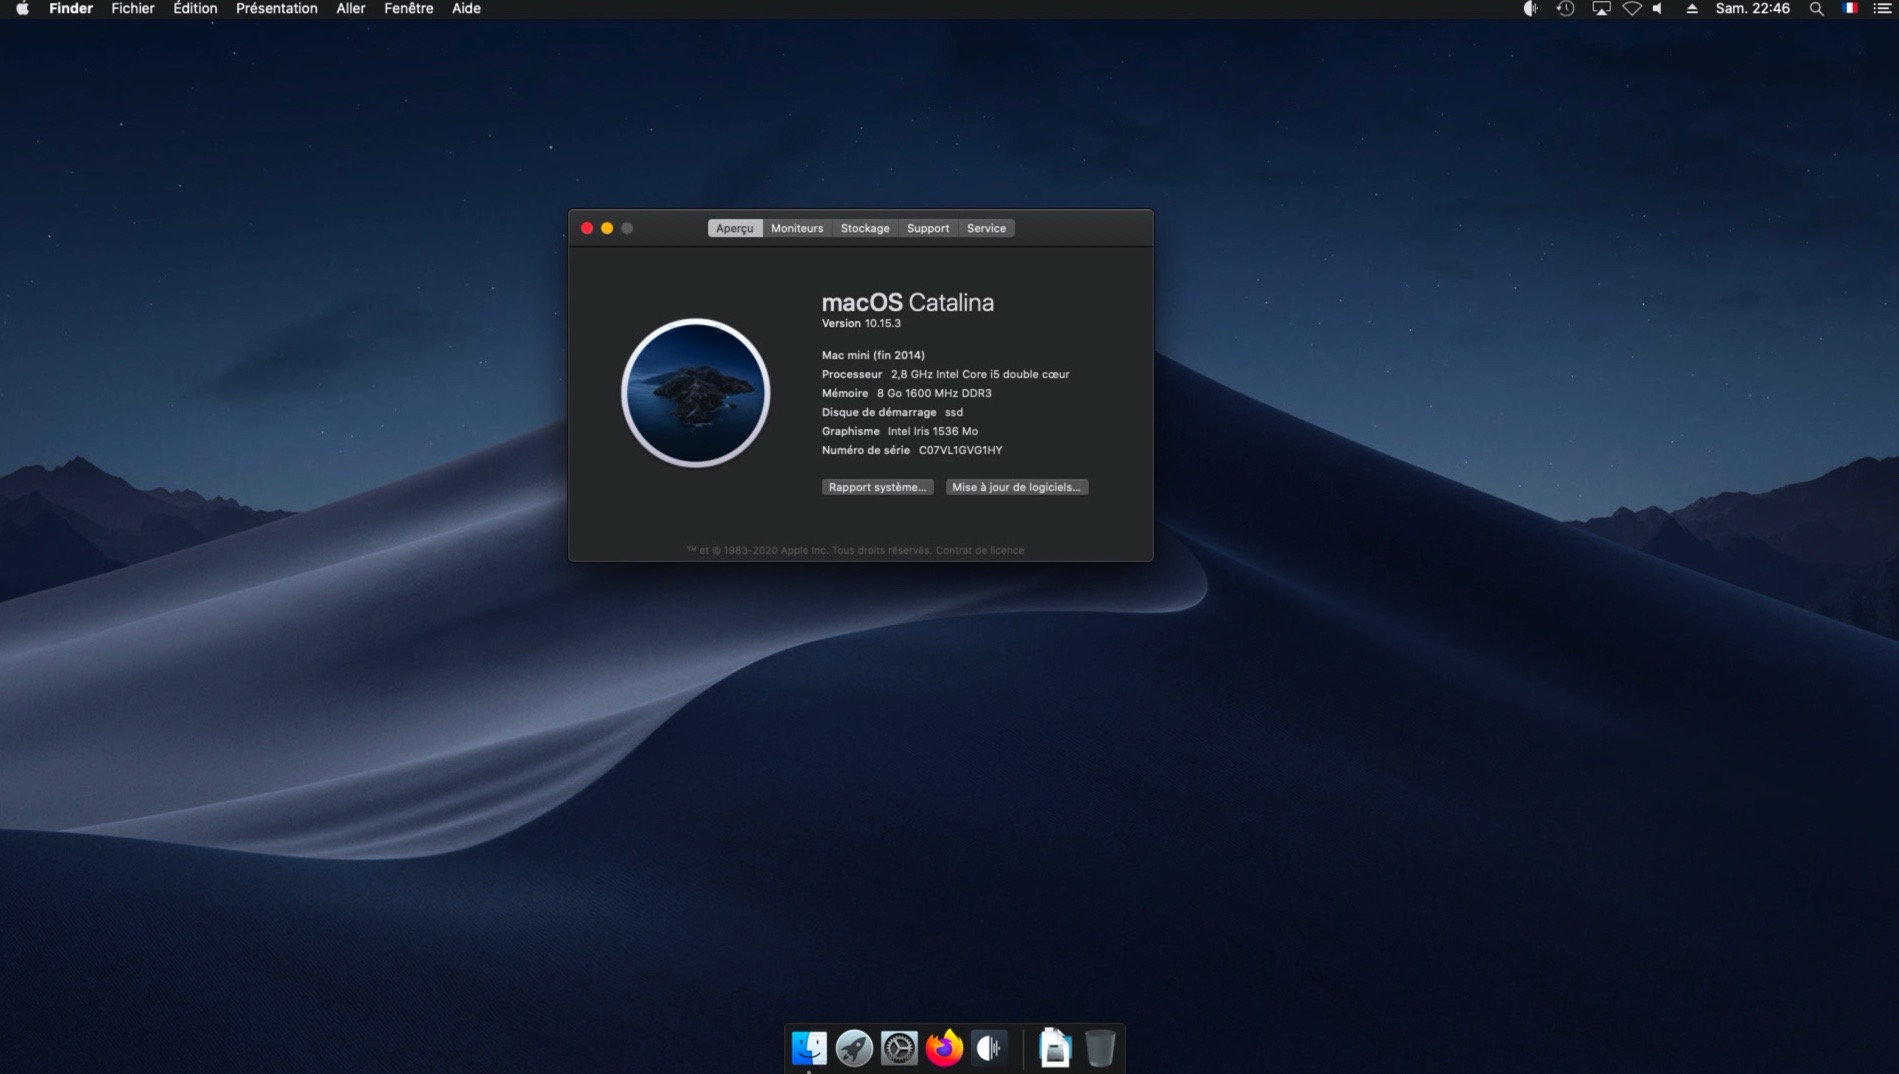Select the Support tab

coord(927,229)
